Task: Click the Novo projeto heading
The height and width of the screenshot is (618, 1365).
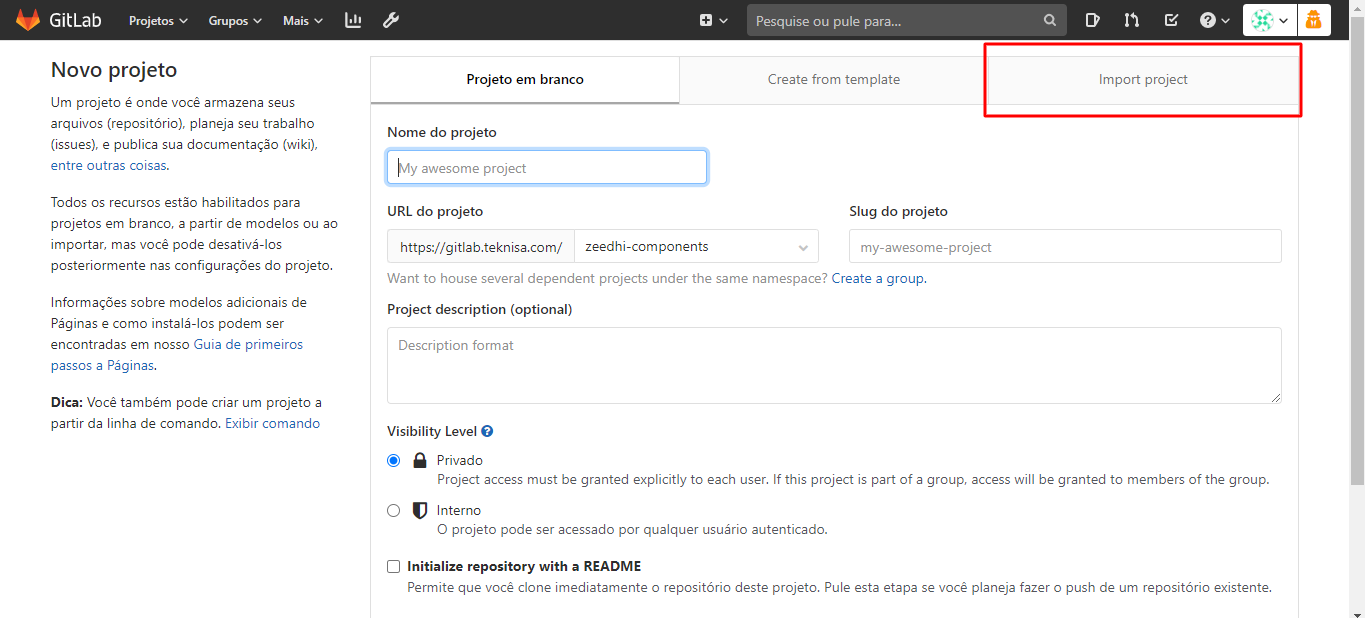Action: click(114, 70)
